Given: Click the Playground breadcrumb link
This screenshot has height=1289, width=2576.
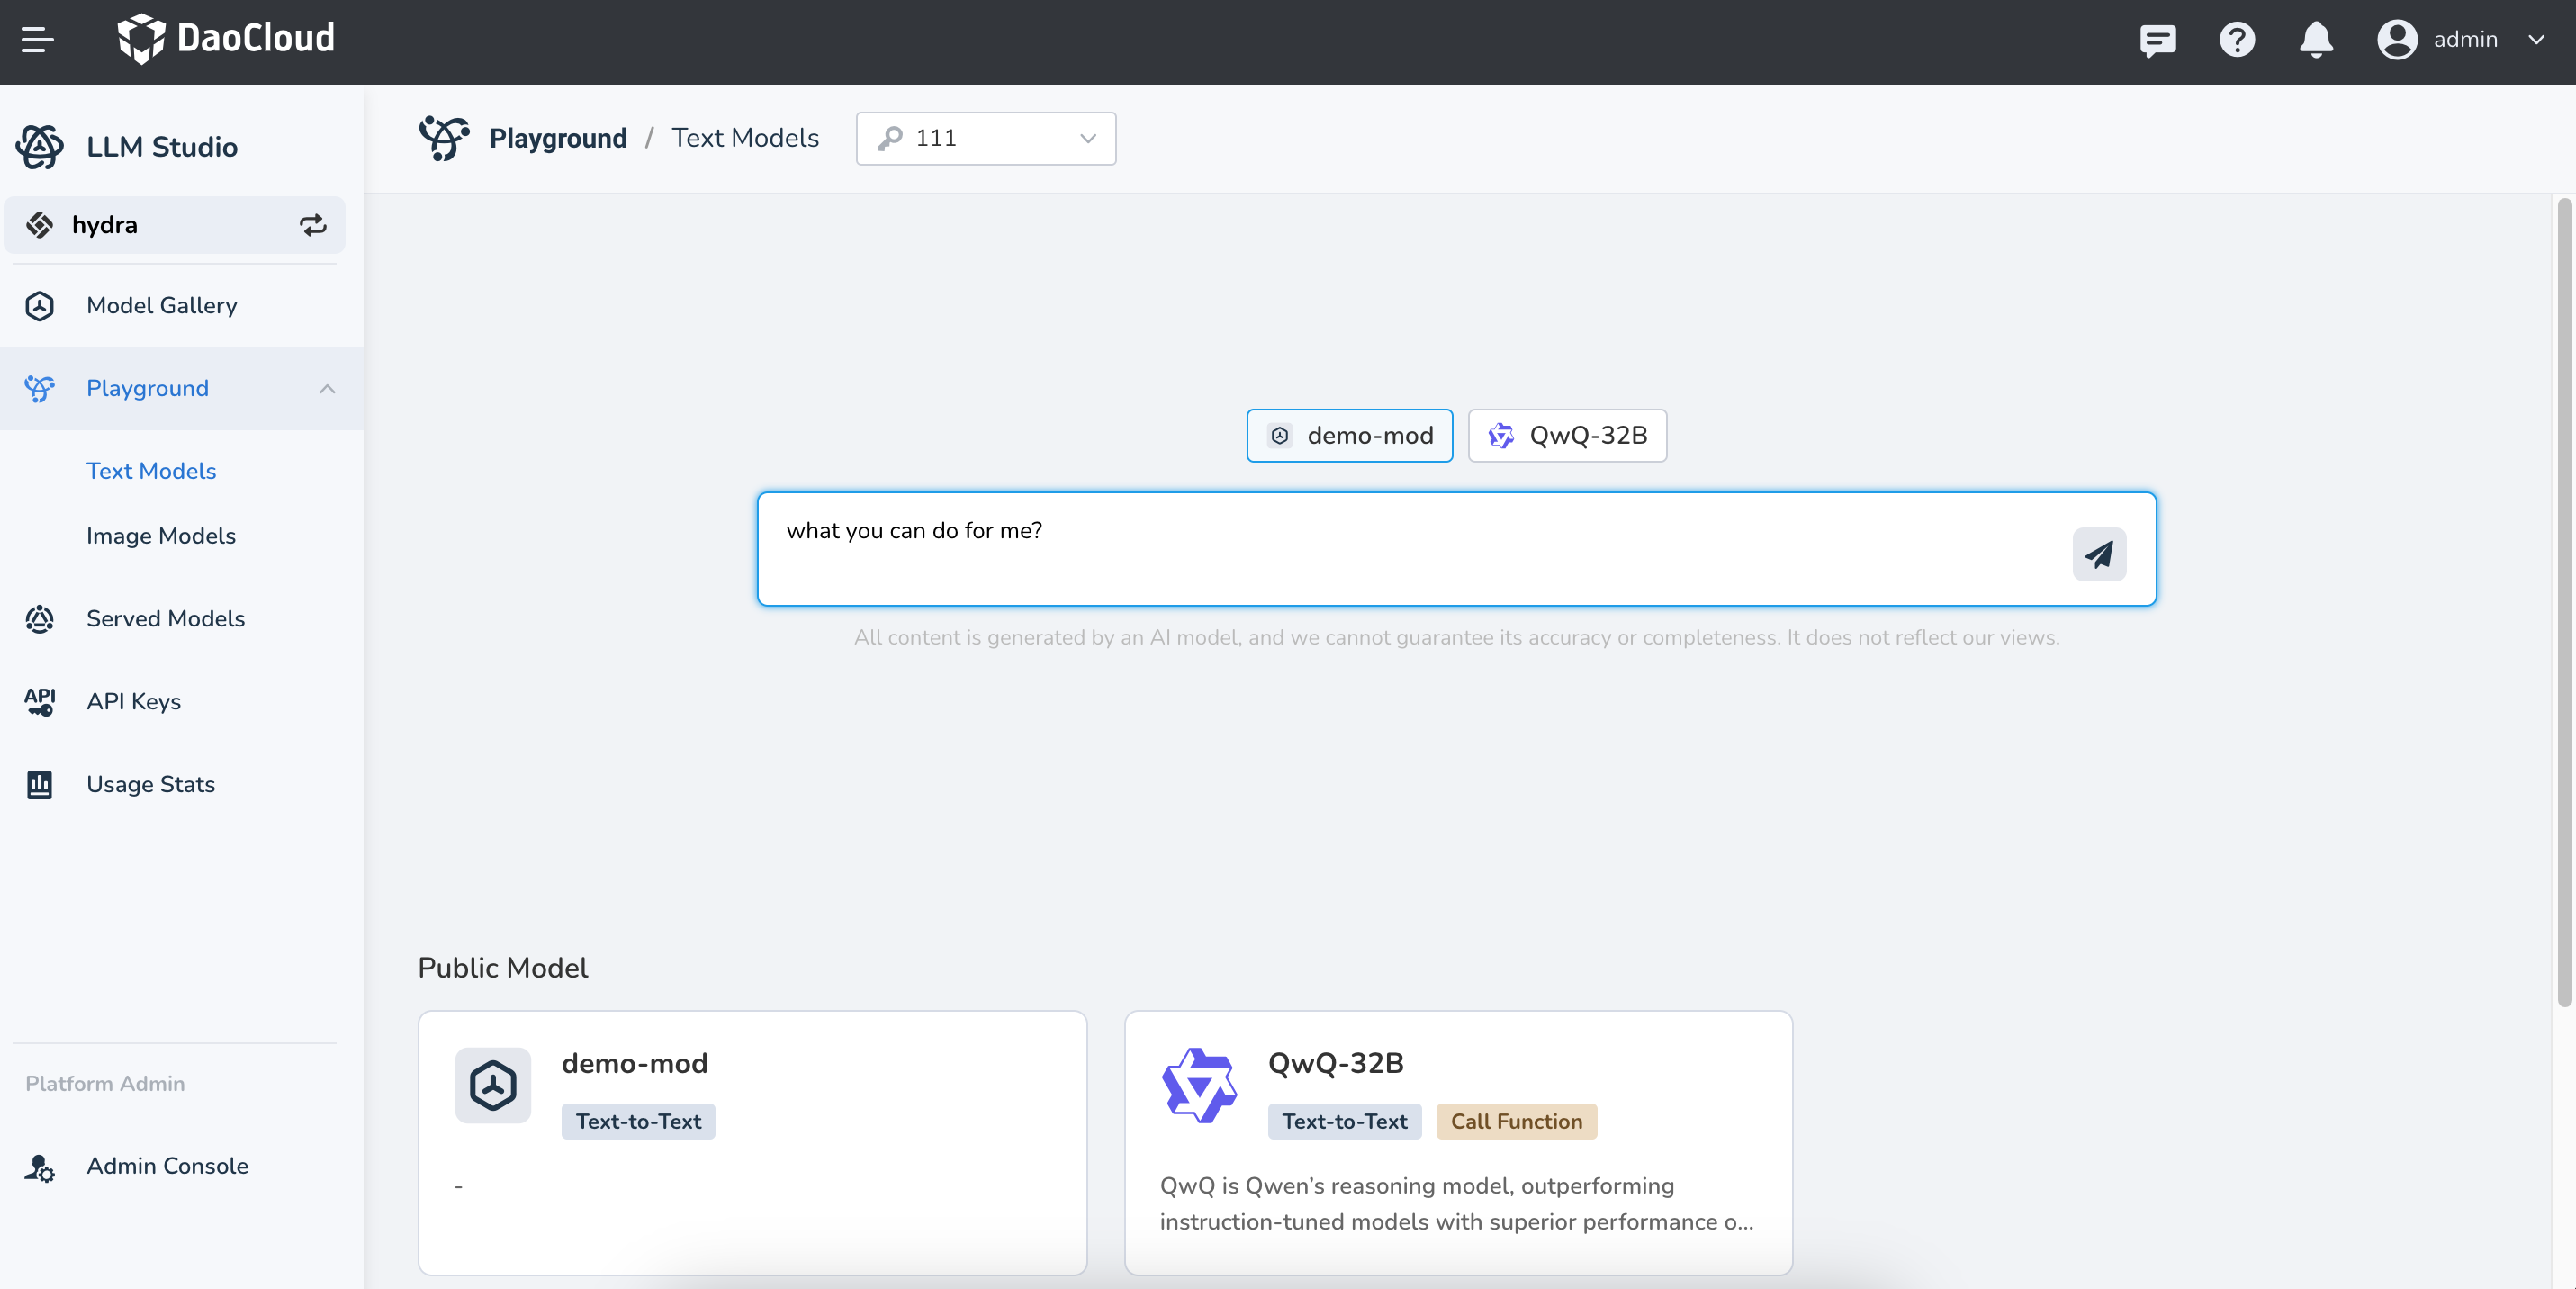Looking at the screenshot, I should click(x=557, y=138).
